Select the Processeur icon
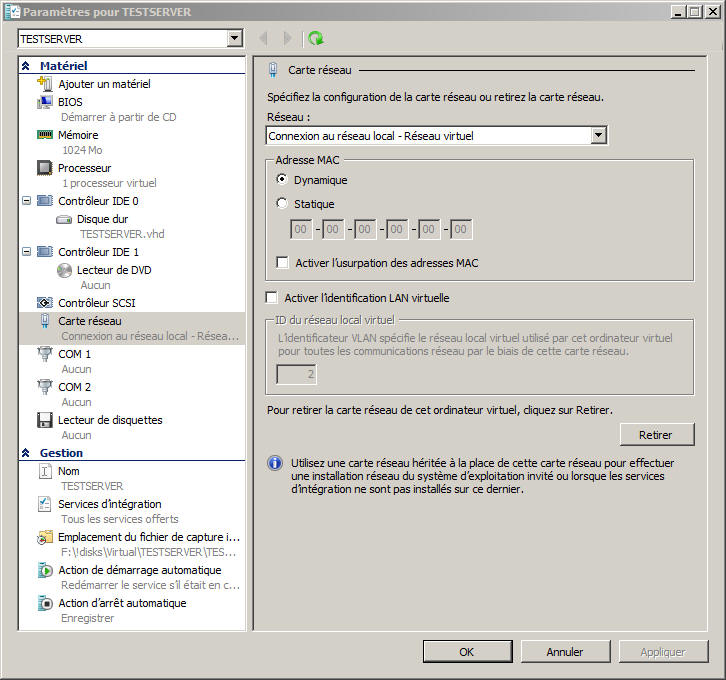The image size is (726, 680). point(44,168)
